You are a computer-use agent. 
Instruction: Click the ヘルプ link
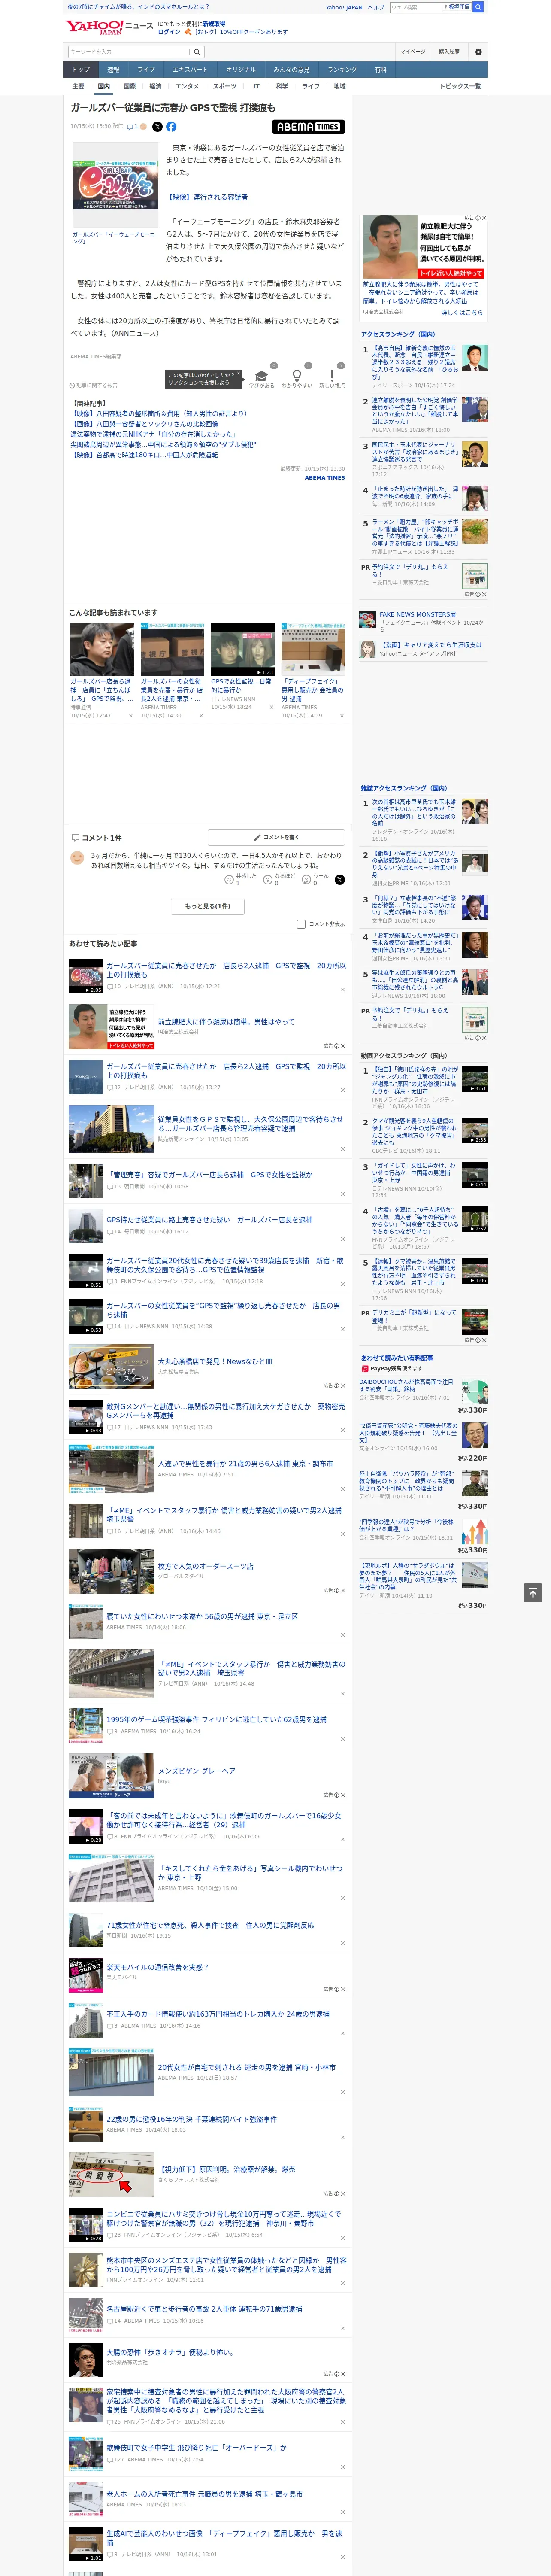coord(375,7)
